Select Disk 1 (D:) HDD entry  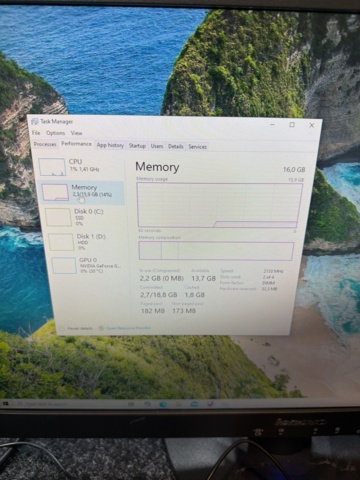coord(85,242)
